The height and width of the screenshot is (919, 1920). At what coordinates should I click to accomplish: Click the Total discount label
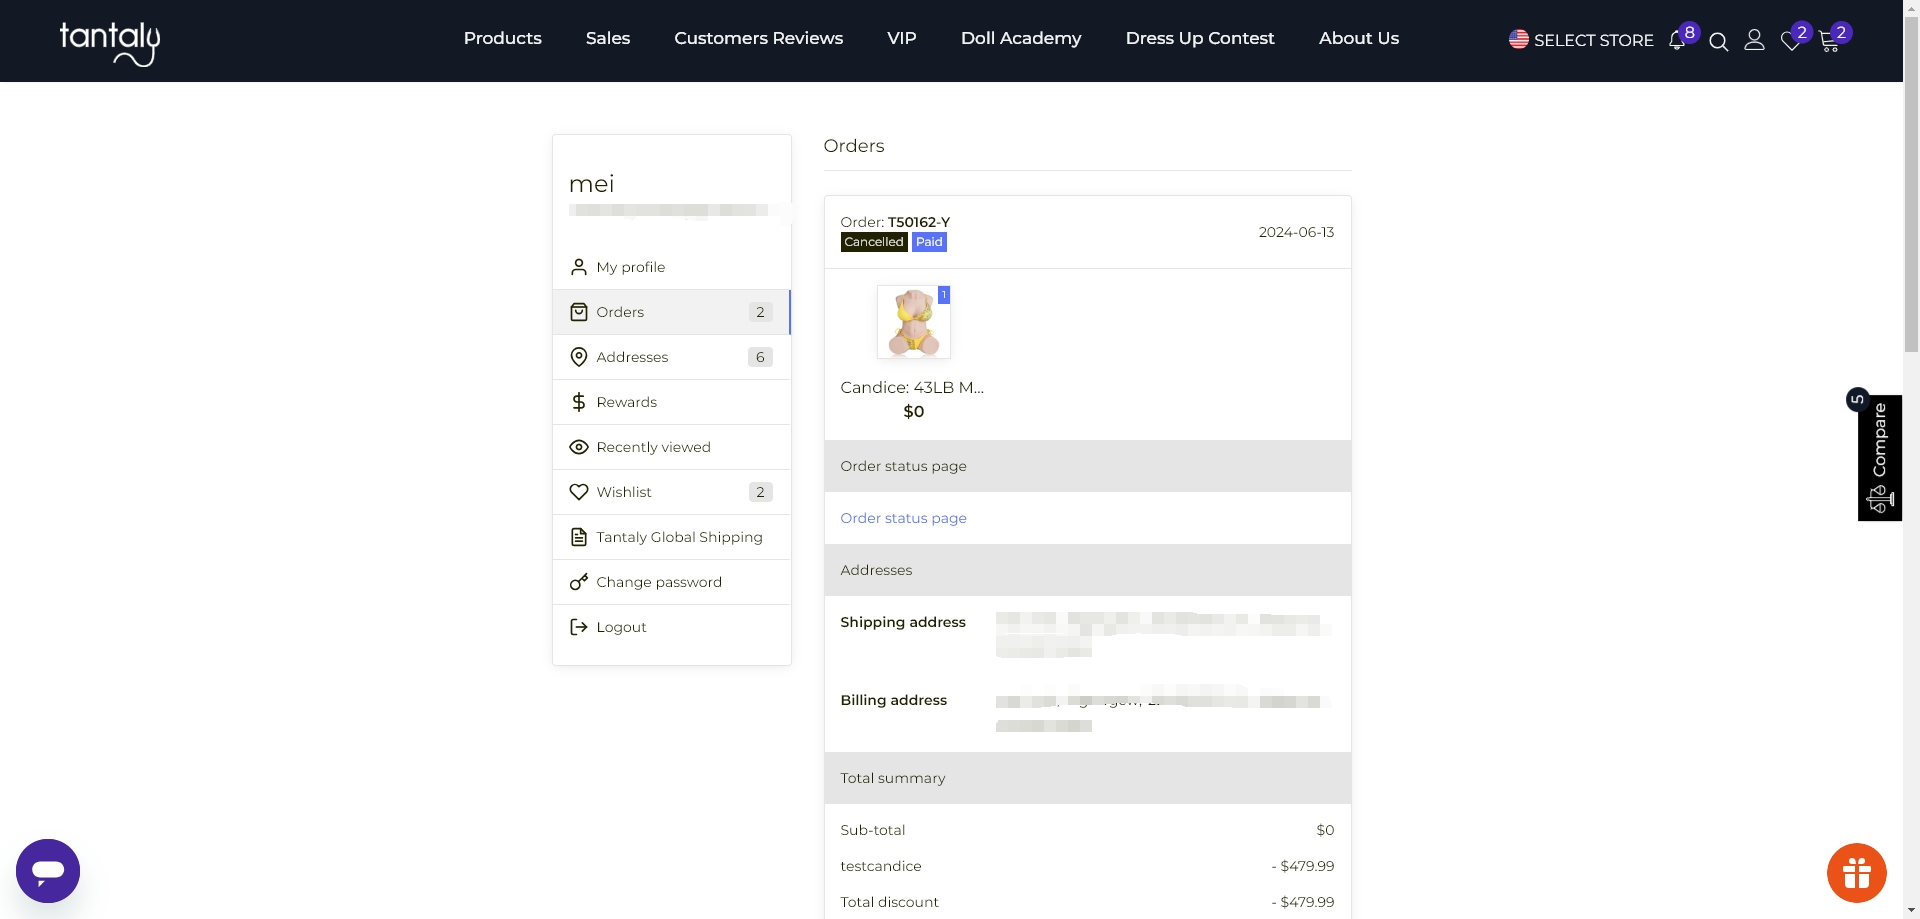[x=889, y=902]
